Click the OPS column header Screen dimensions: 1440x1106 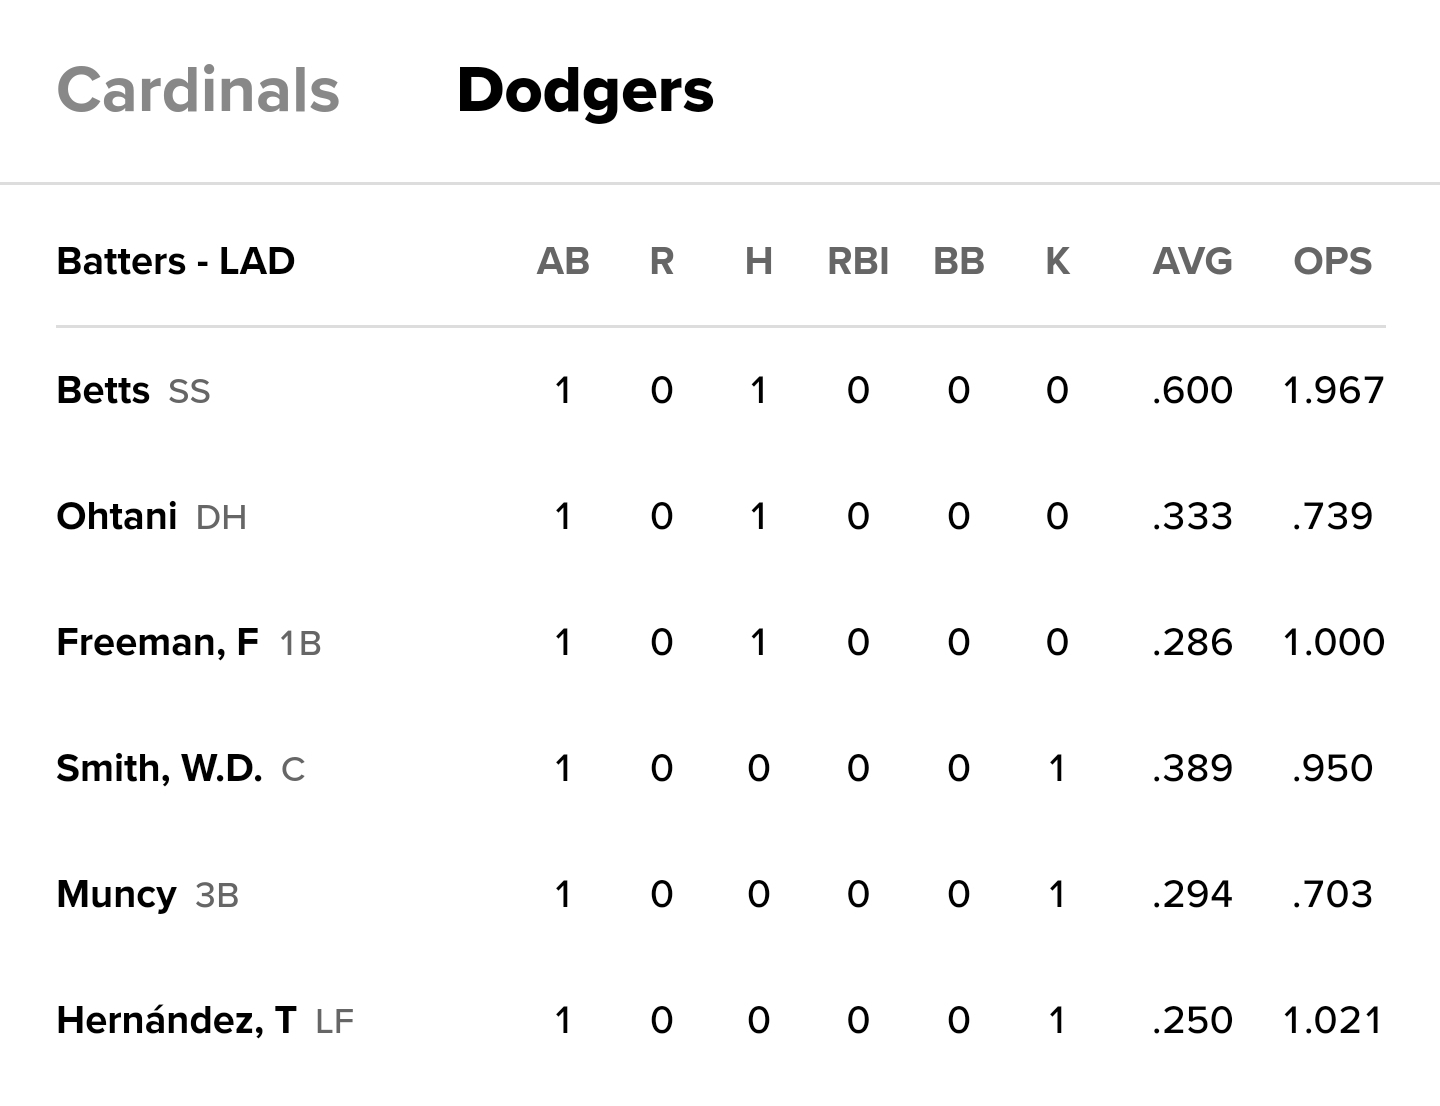click(x=1332, y=261)
